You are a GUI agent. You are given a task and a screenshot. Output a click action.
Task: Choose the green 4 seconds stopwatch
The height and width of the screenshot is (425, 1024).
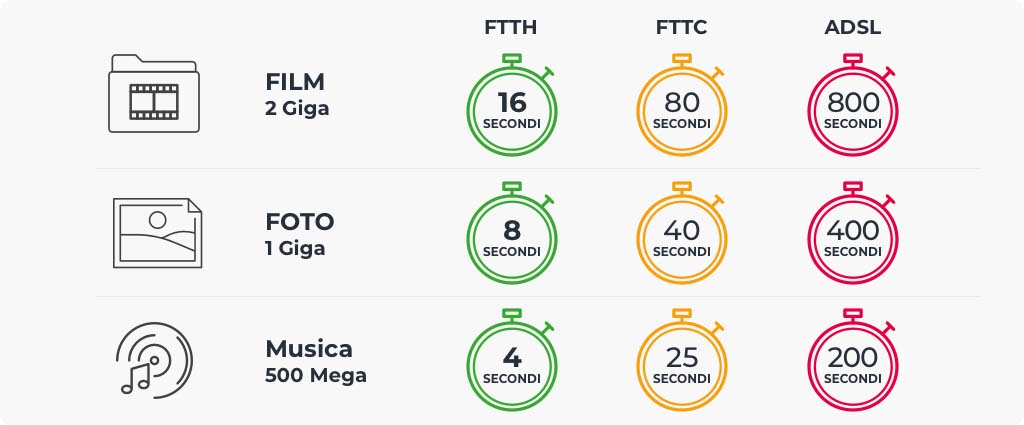[511, 360]
